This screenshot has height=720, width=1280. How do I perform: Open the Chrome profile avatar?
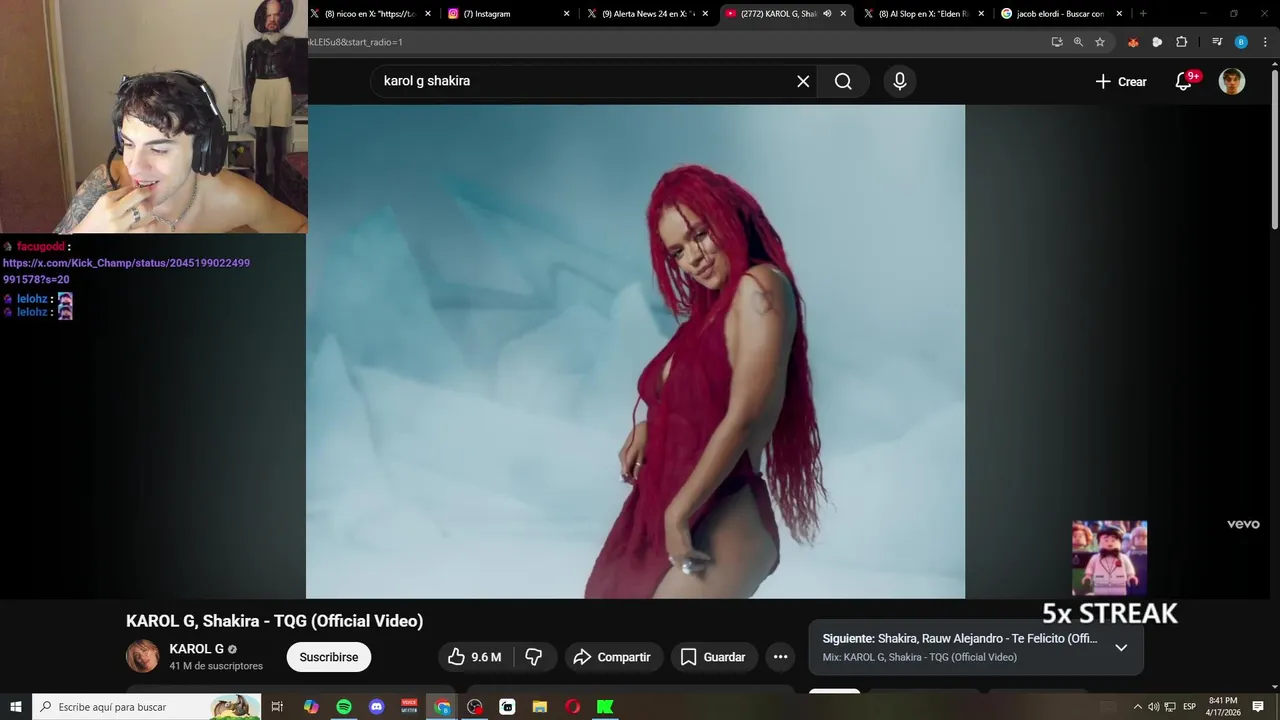click(x=1241, y=42)
